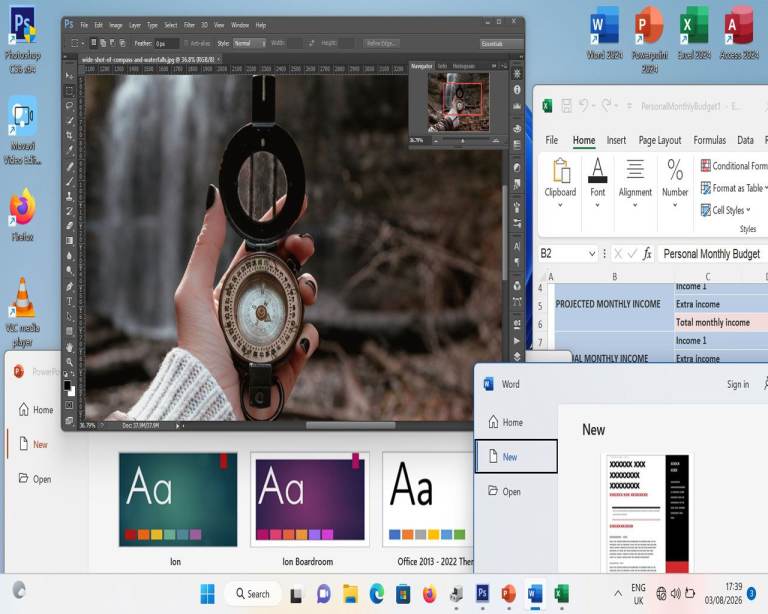Click the Refine Edge button
This screenshot has height=614, width=768.
pyautogui.click(x=381, y=44)
